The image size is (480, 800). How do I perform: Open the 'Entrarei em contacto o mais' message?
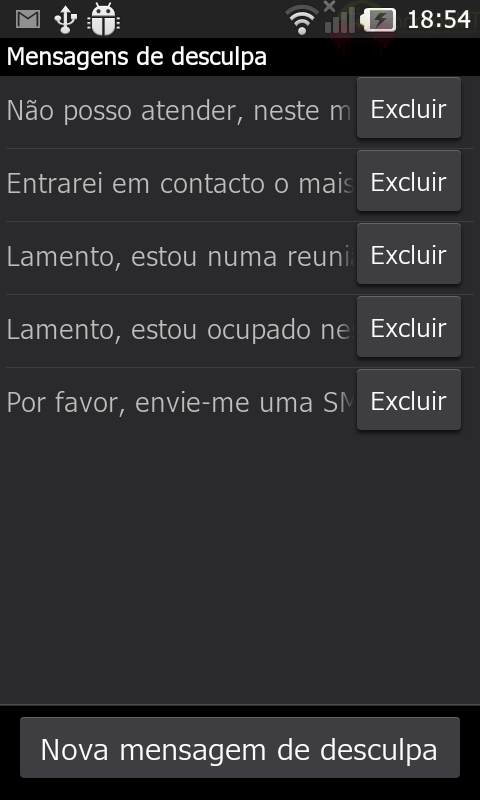point(180,184)
